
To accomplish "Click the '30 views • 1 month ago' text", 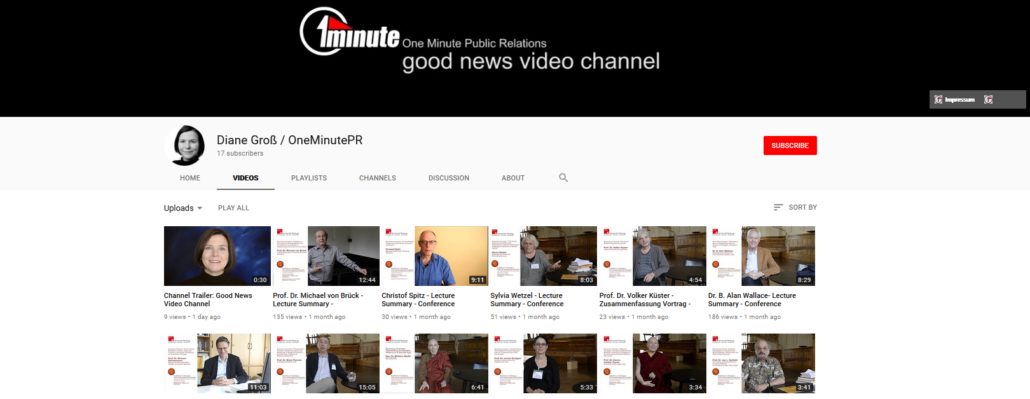I will [416, 317].
